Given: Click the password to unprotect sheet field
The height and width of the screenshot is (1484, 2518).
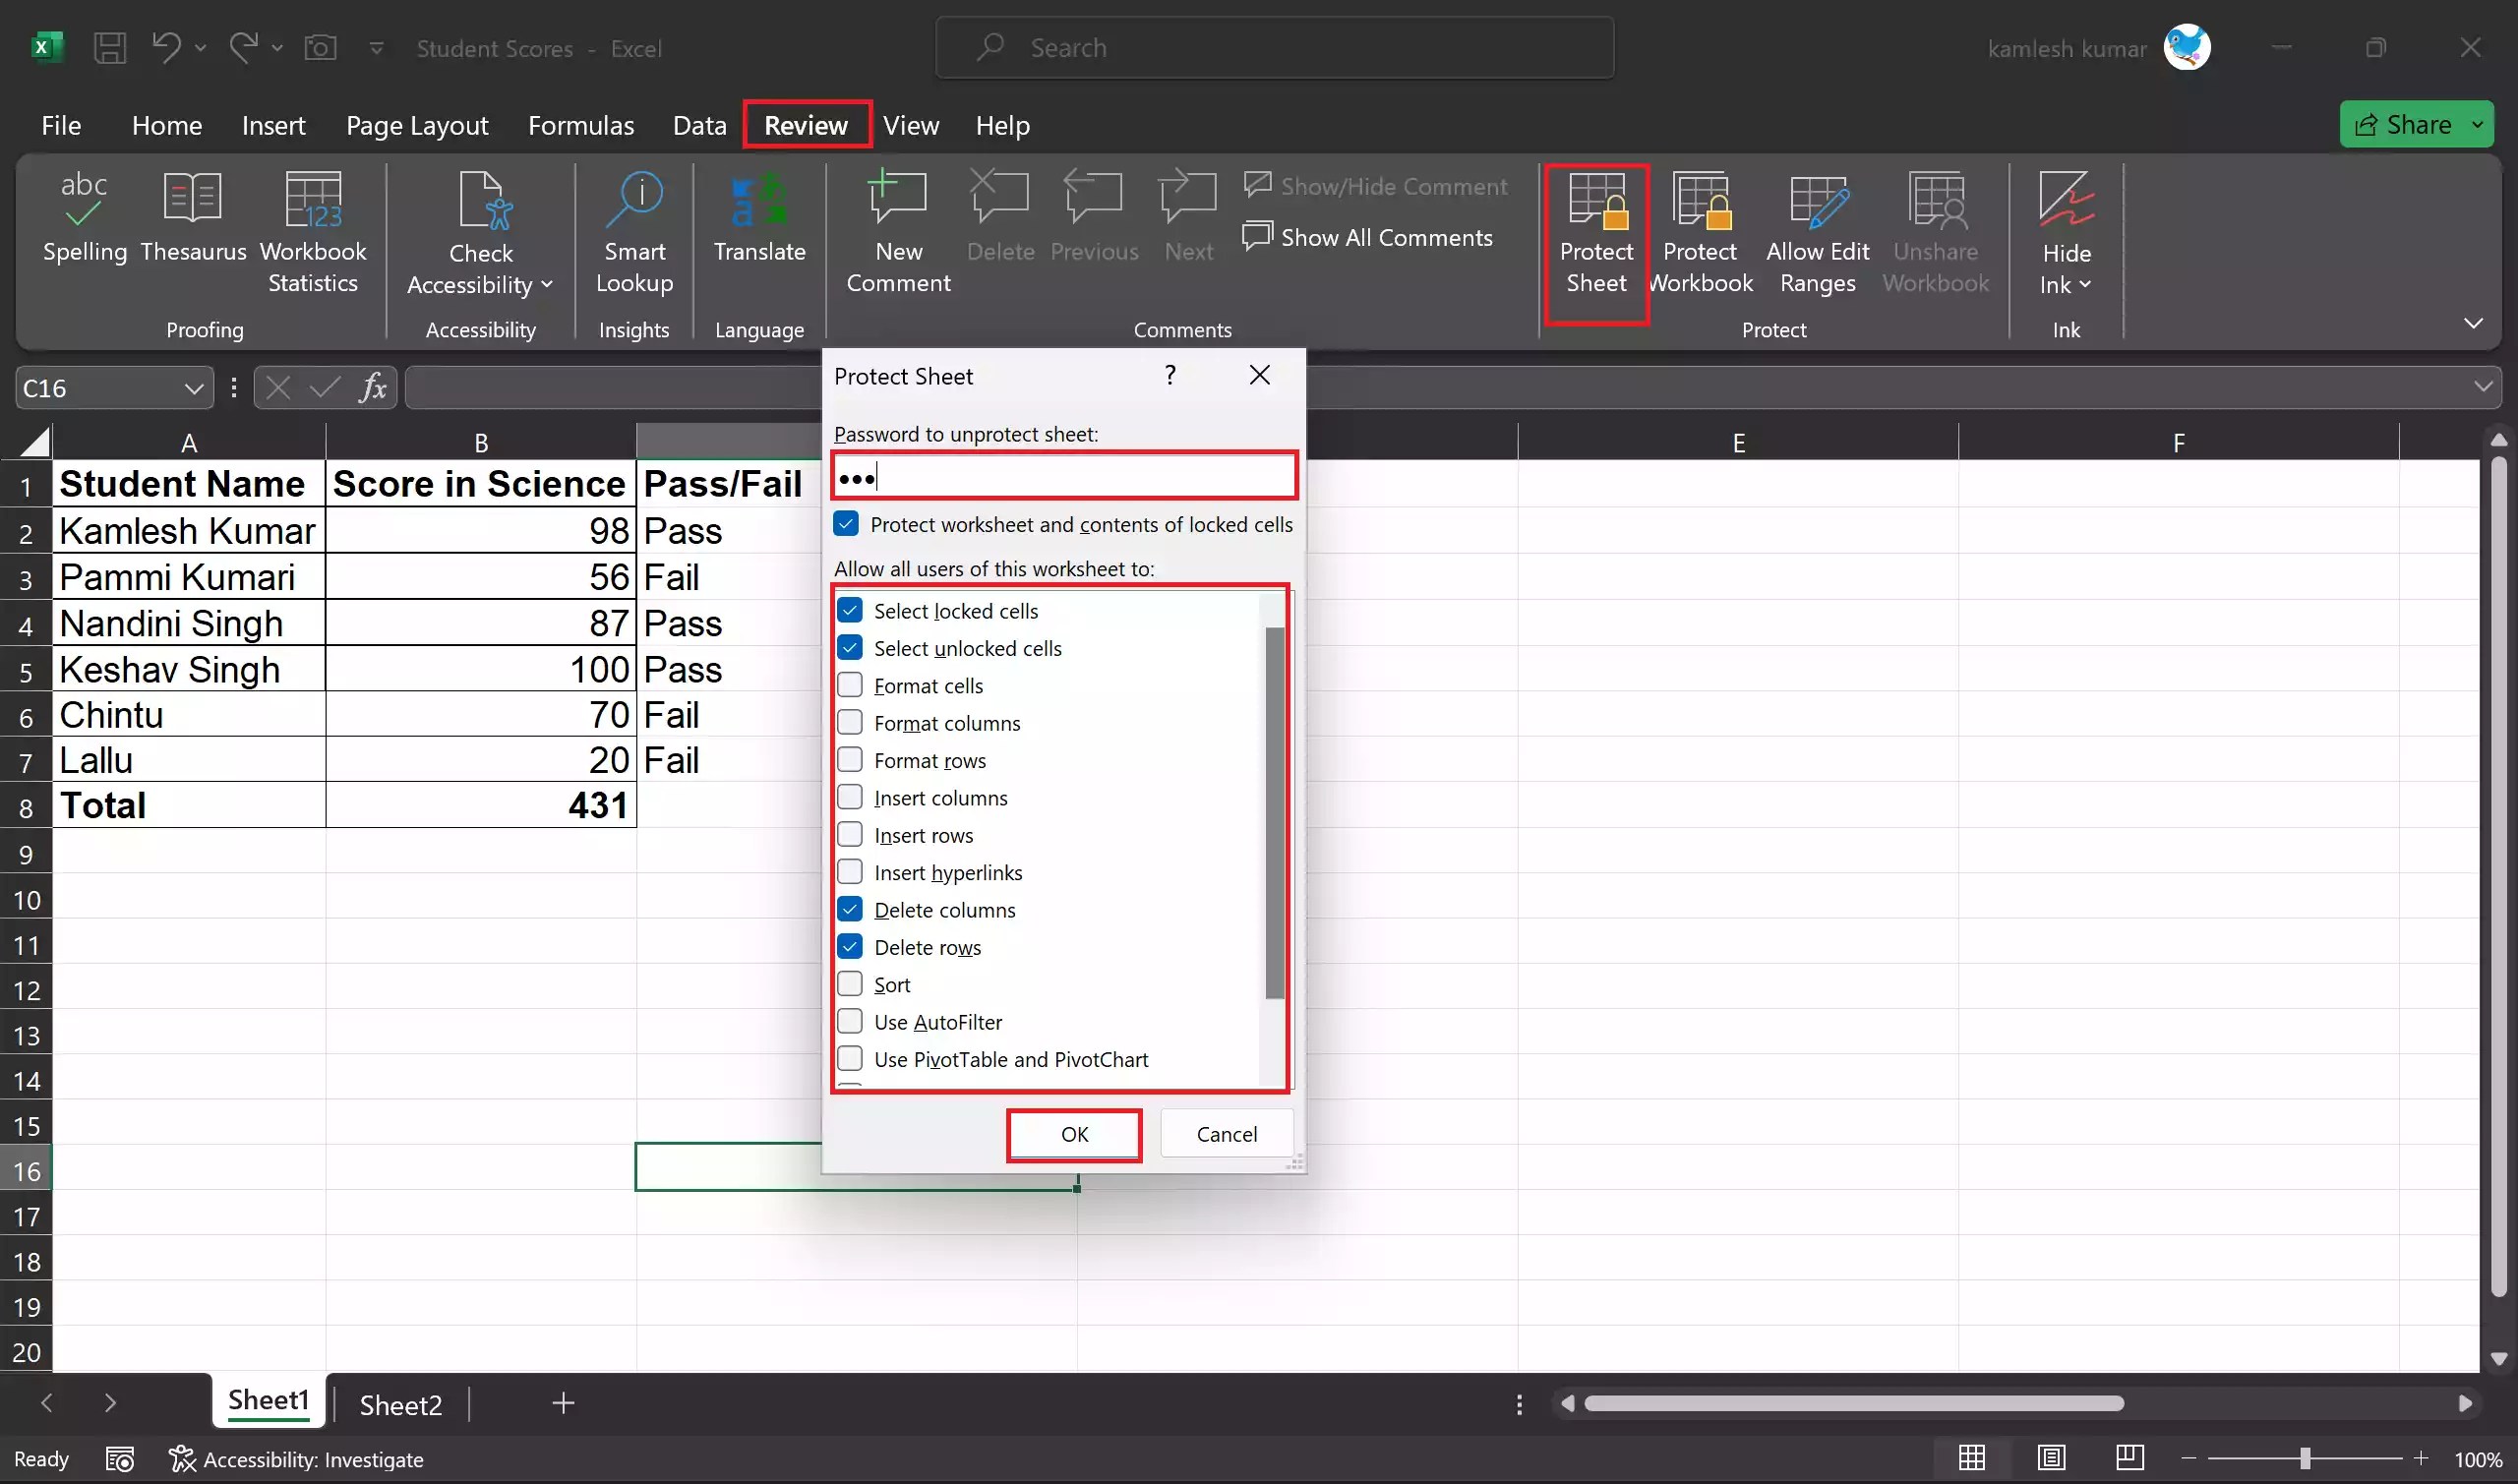Looking at the screenshot, I should [x=1064, y=477].
